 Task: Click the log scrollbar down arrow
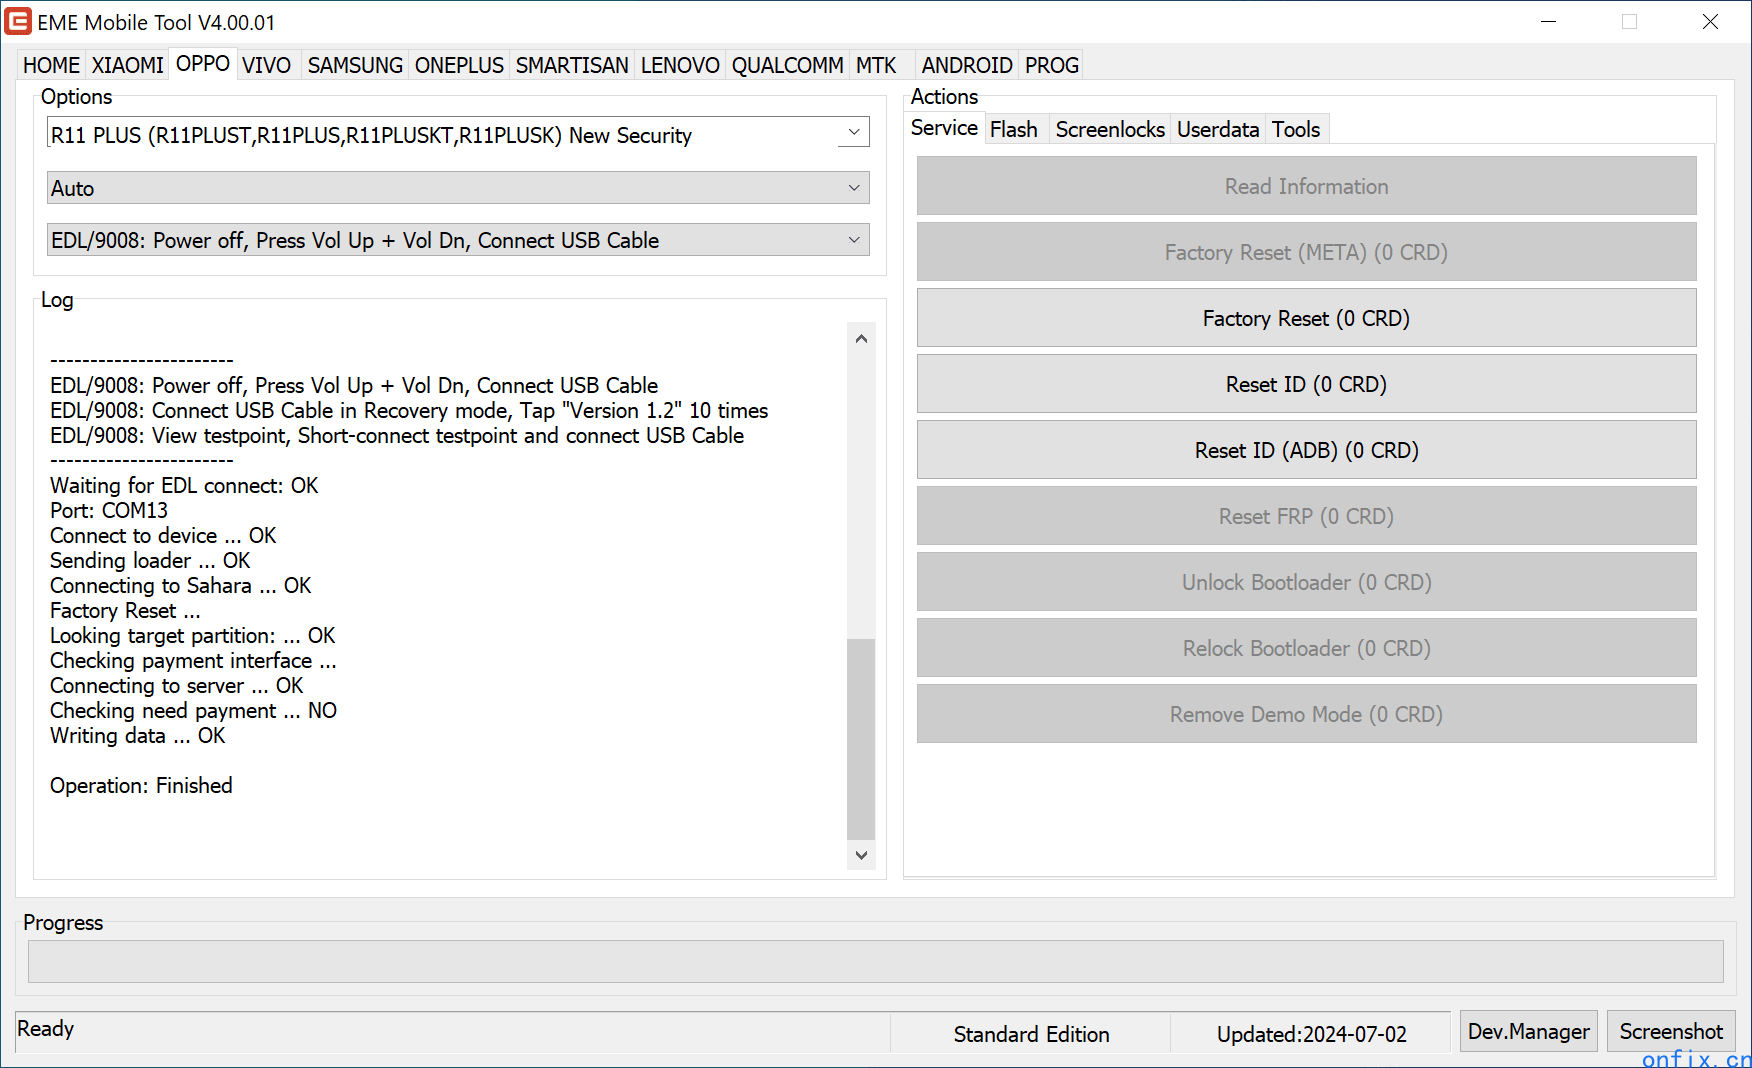pyautogui.click(x=861, y=855)
